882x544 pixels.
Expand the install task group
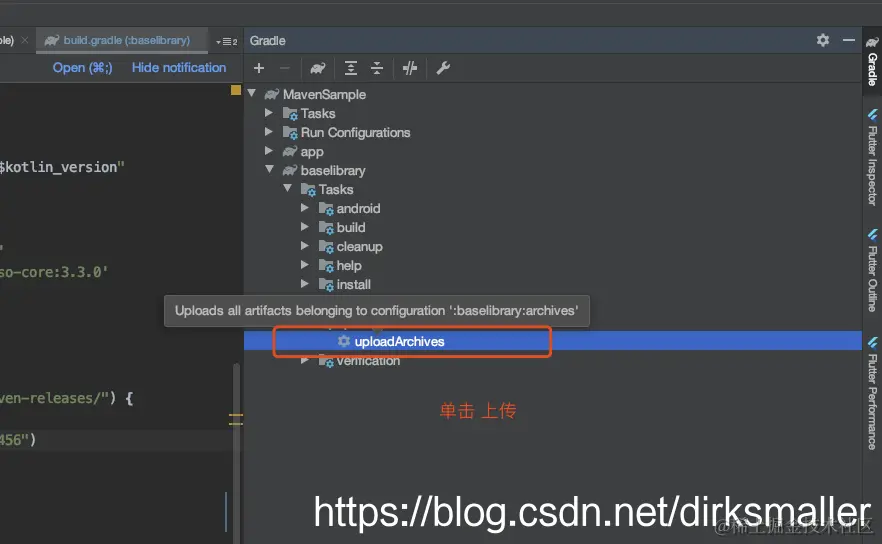pyautogui.click(x=305, y=284)
